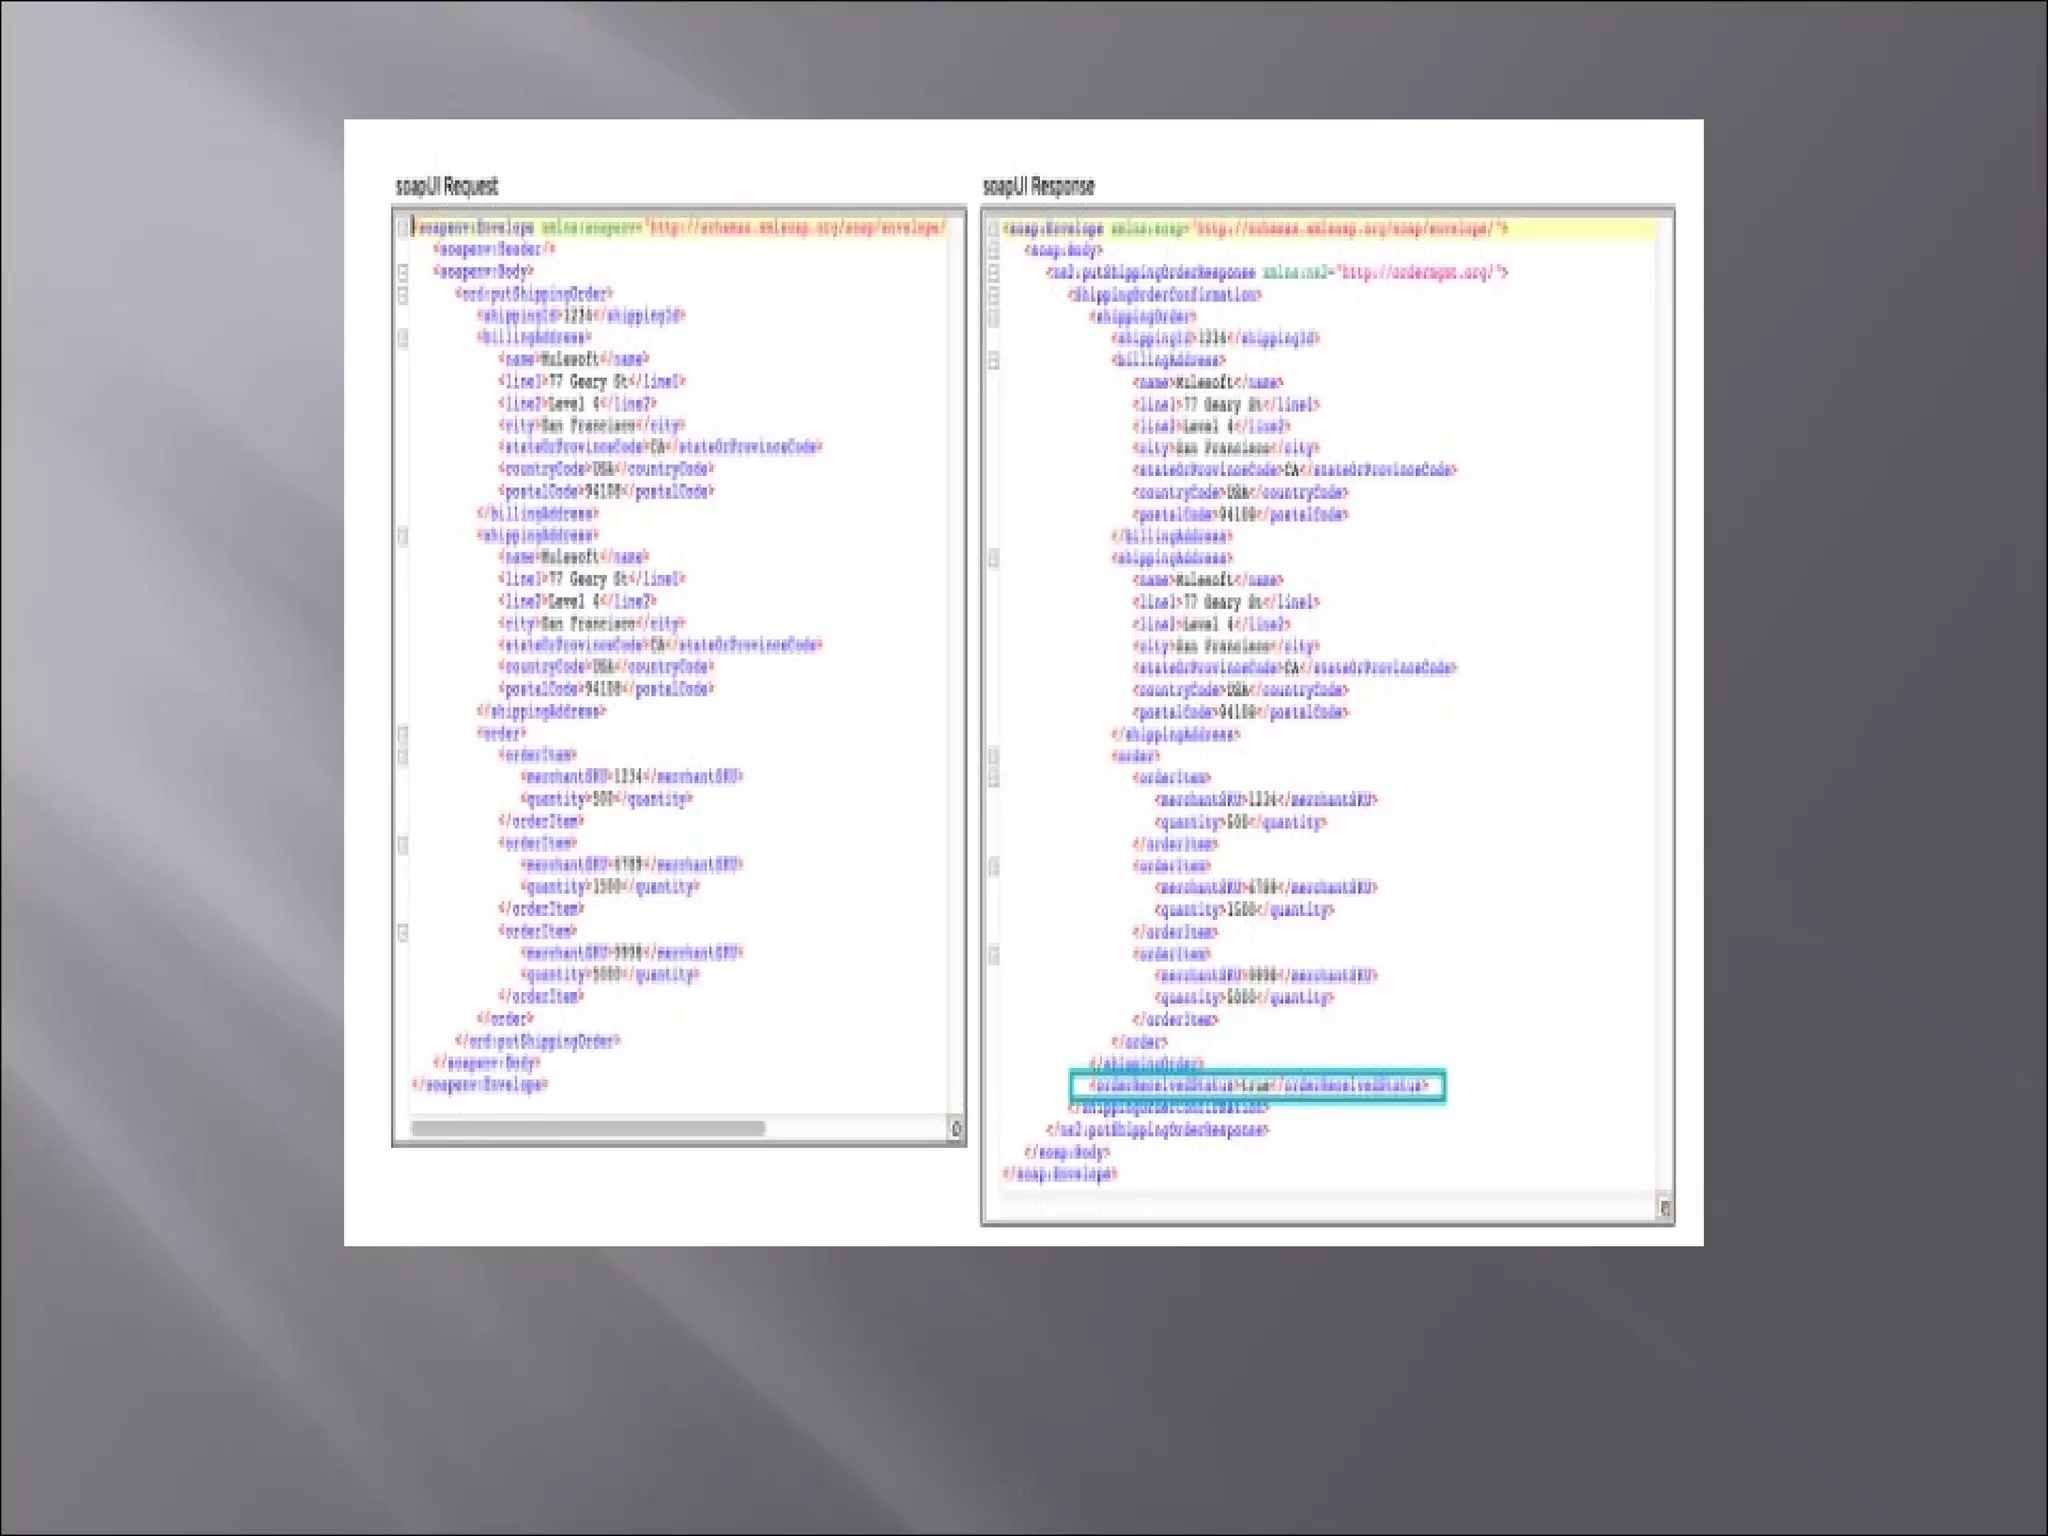The width and height of the screenshot is (2048, 1536).
Task: Click the shippingId line in request pane
Action: click(x=581, y=316)
